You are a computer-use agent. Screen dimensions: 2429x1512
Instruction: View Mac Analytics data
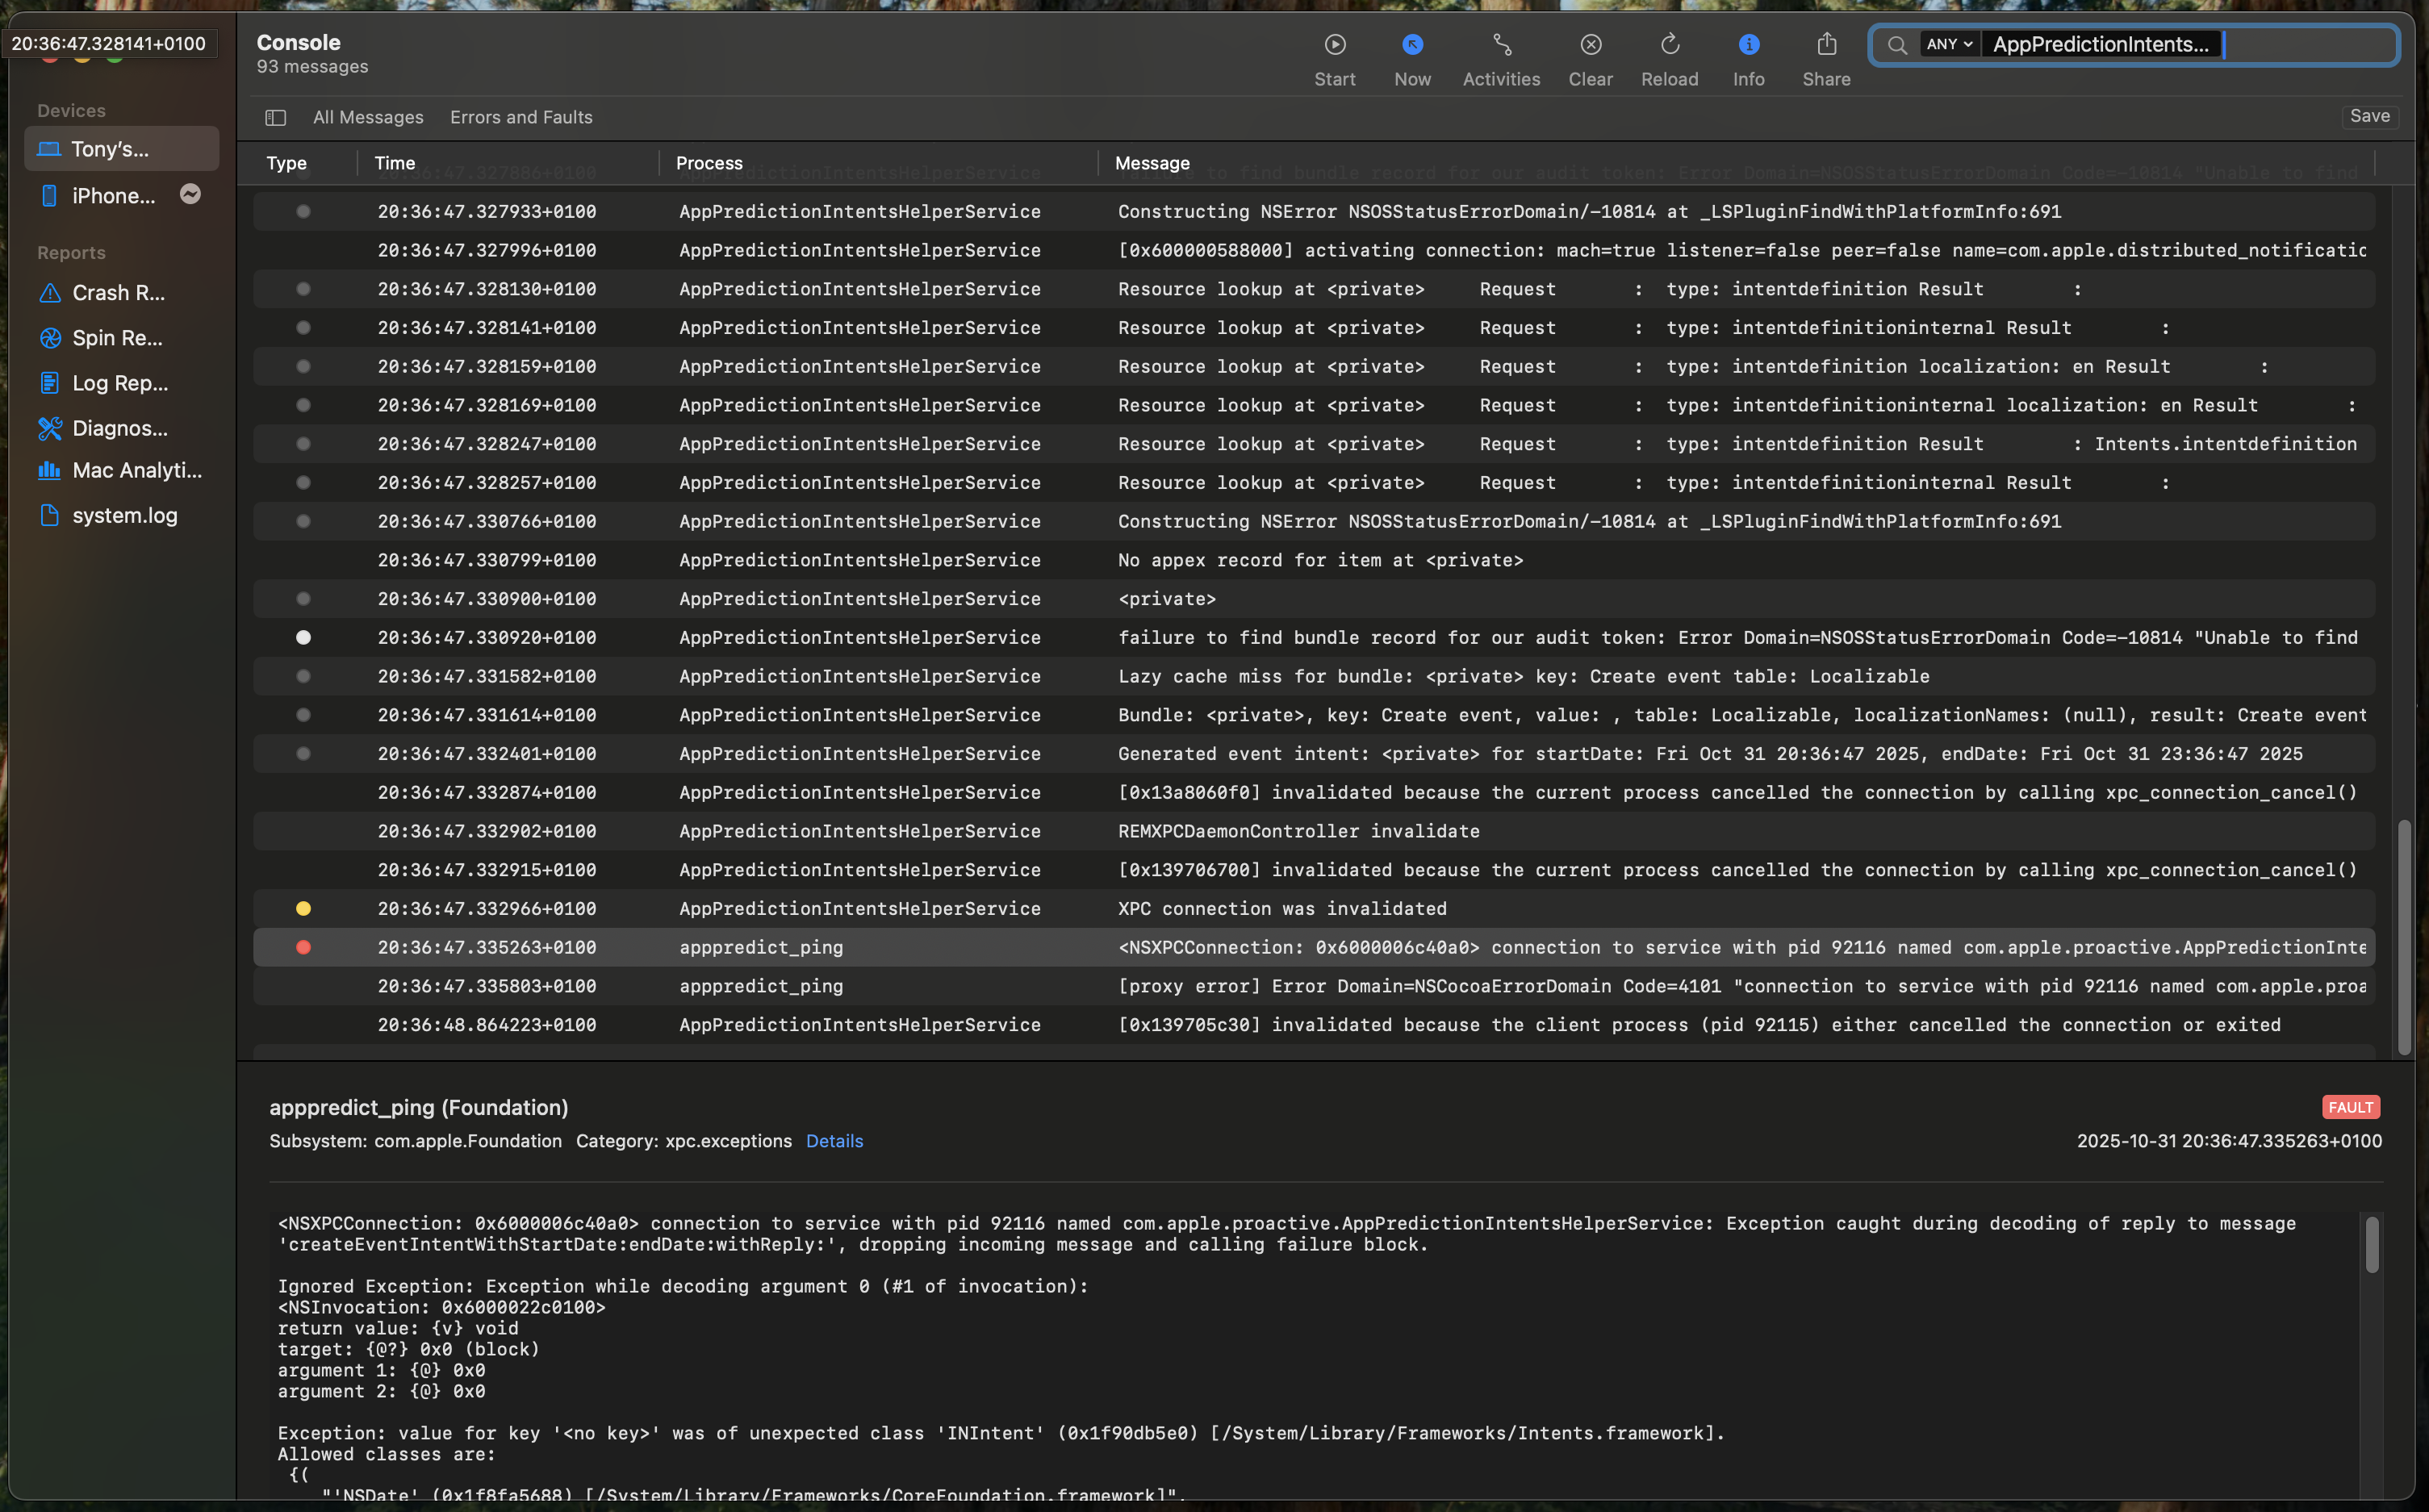[135, 470]
